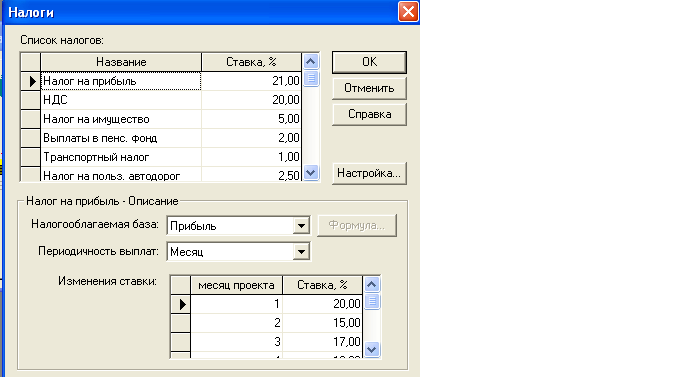
Task: Click row selector beside Транспортный налог
Action: coord(31,157)
